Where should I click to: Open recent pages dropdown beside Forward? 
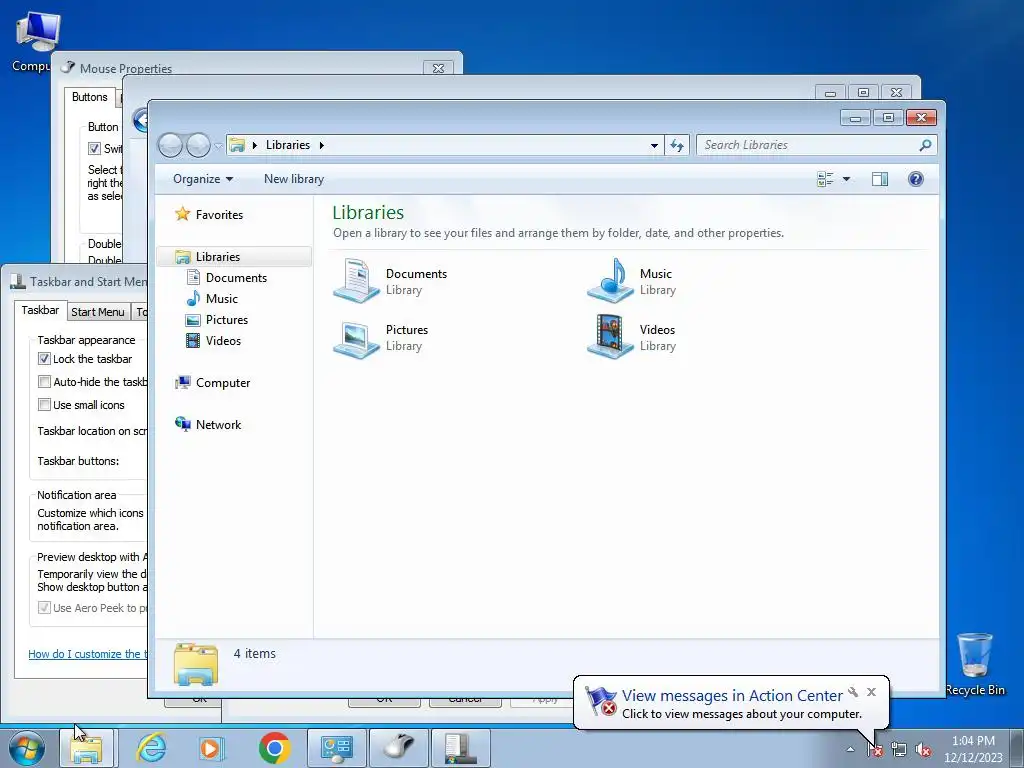point(218,146)
